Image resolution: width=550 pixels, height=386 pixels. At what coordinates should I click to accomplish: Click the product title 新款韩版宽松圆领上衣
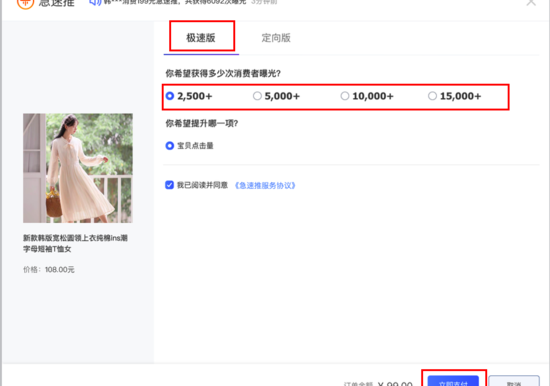75,243
